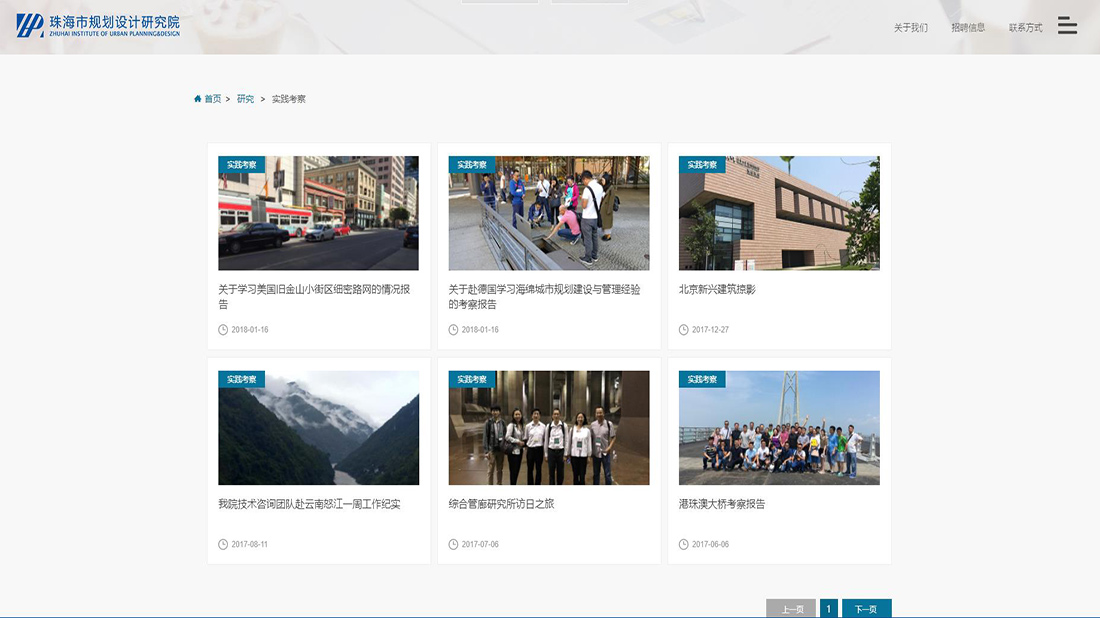Open 关于我们 in top navigation
The height and width of the screenshot is (618, 1100).
[x=911, y=28]
